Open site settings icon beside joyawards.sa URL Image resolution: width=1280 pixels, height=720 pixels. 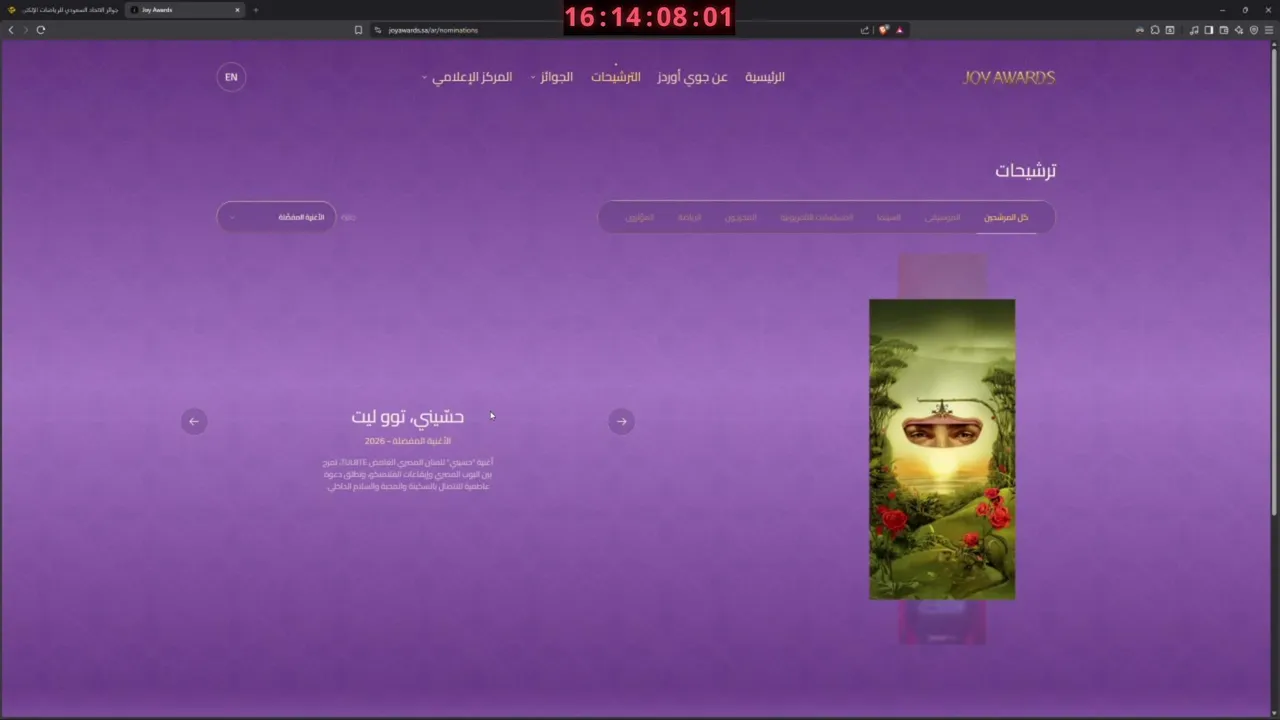coord(378,30)
